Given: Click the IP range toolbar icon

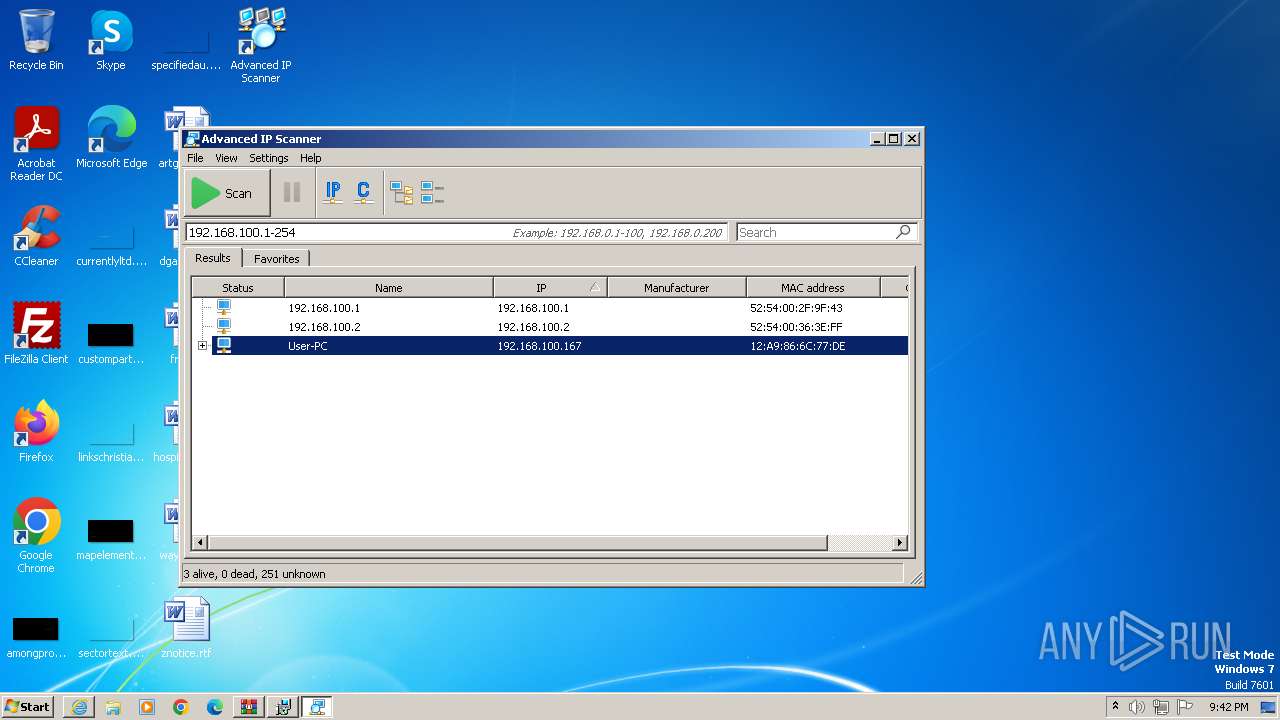Looking at the screenshot, I should [x=333, y=193].
